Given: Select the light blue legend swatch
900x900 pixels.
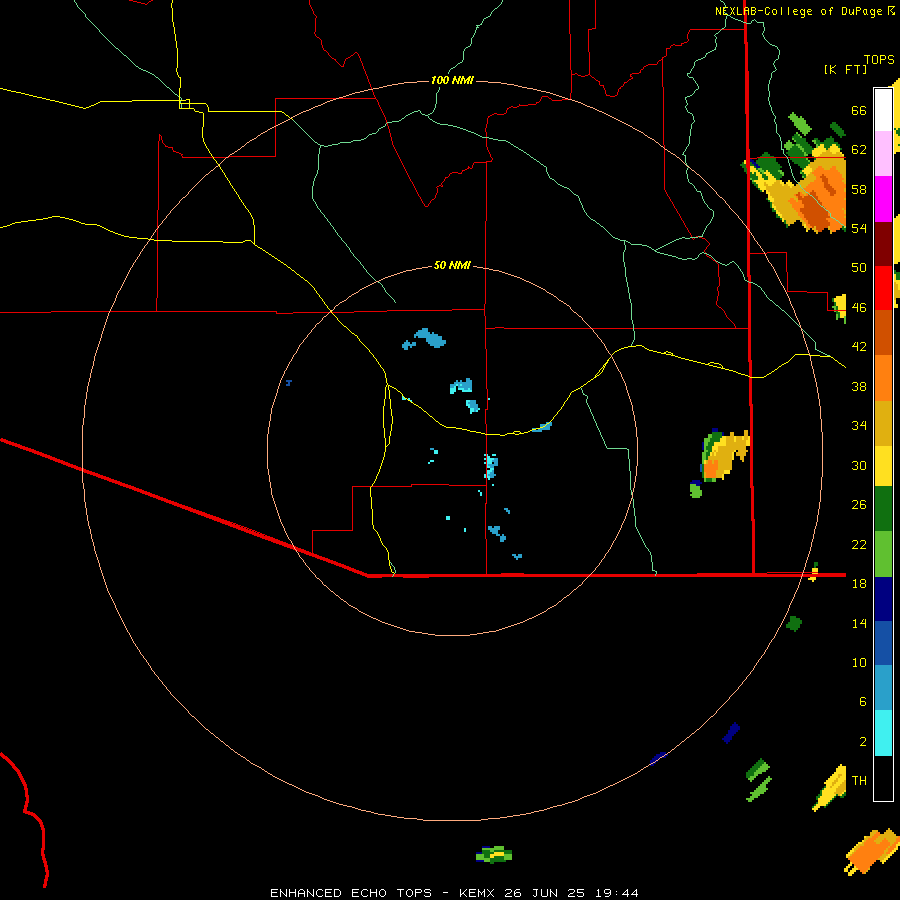Looking at the screenshot, I should pyautogui.click(x=883, y=688).
